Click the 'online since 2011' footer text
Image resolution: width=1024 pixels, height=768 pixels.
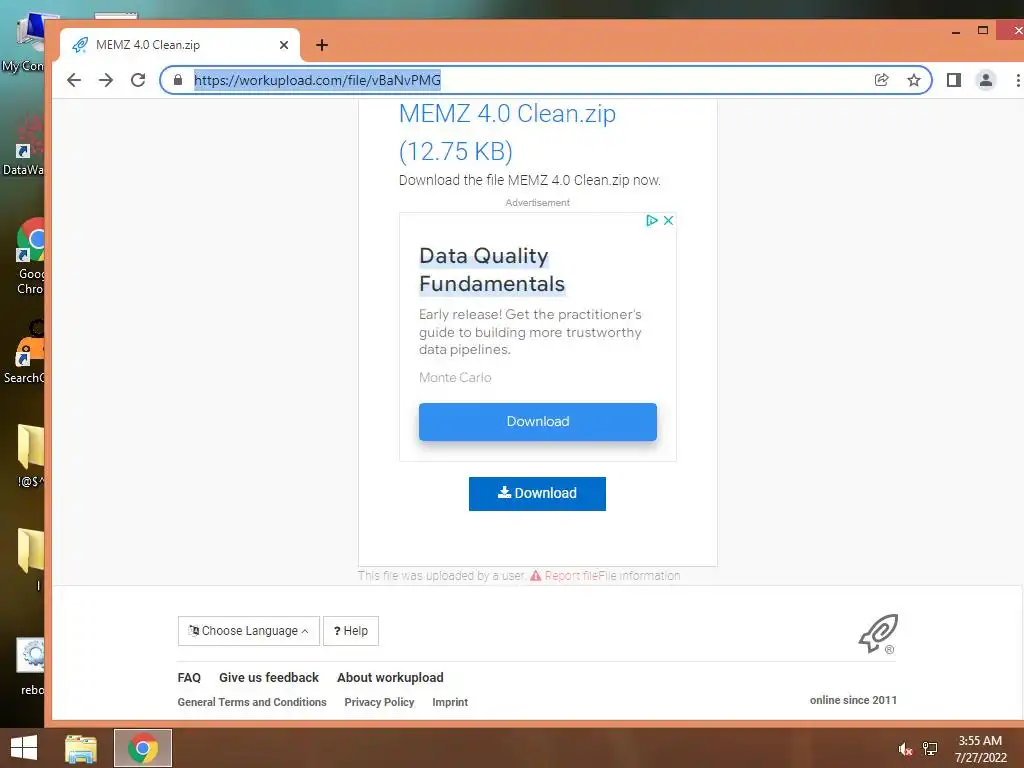[x=853, y=700]
